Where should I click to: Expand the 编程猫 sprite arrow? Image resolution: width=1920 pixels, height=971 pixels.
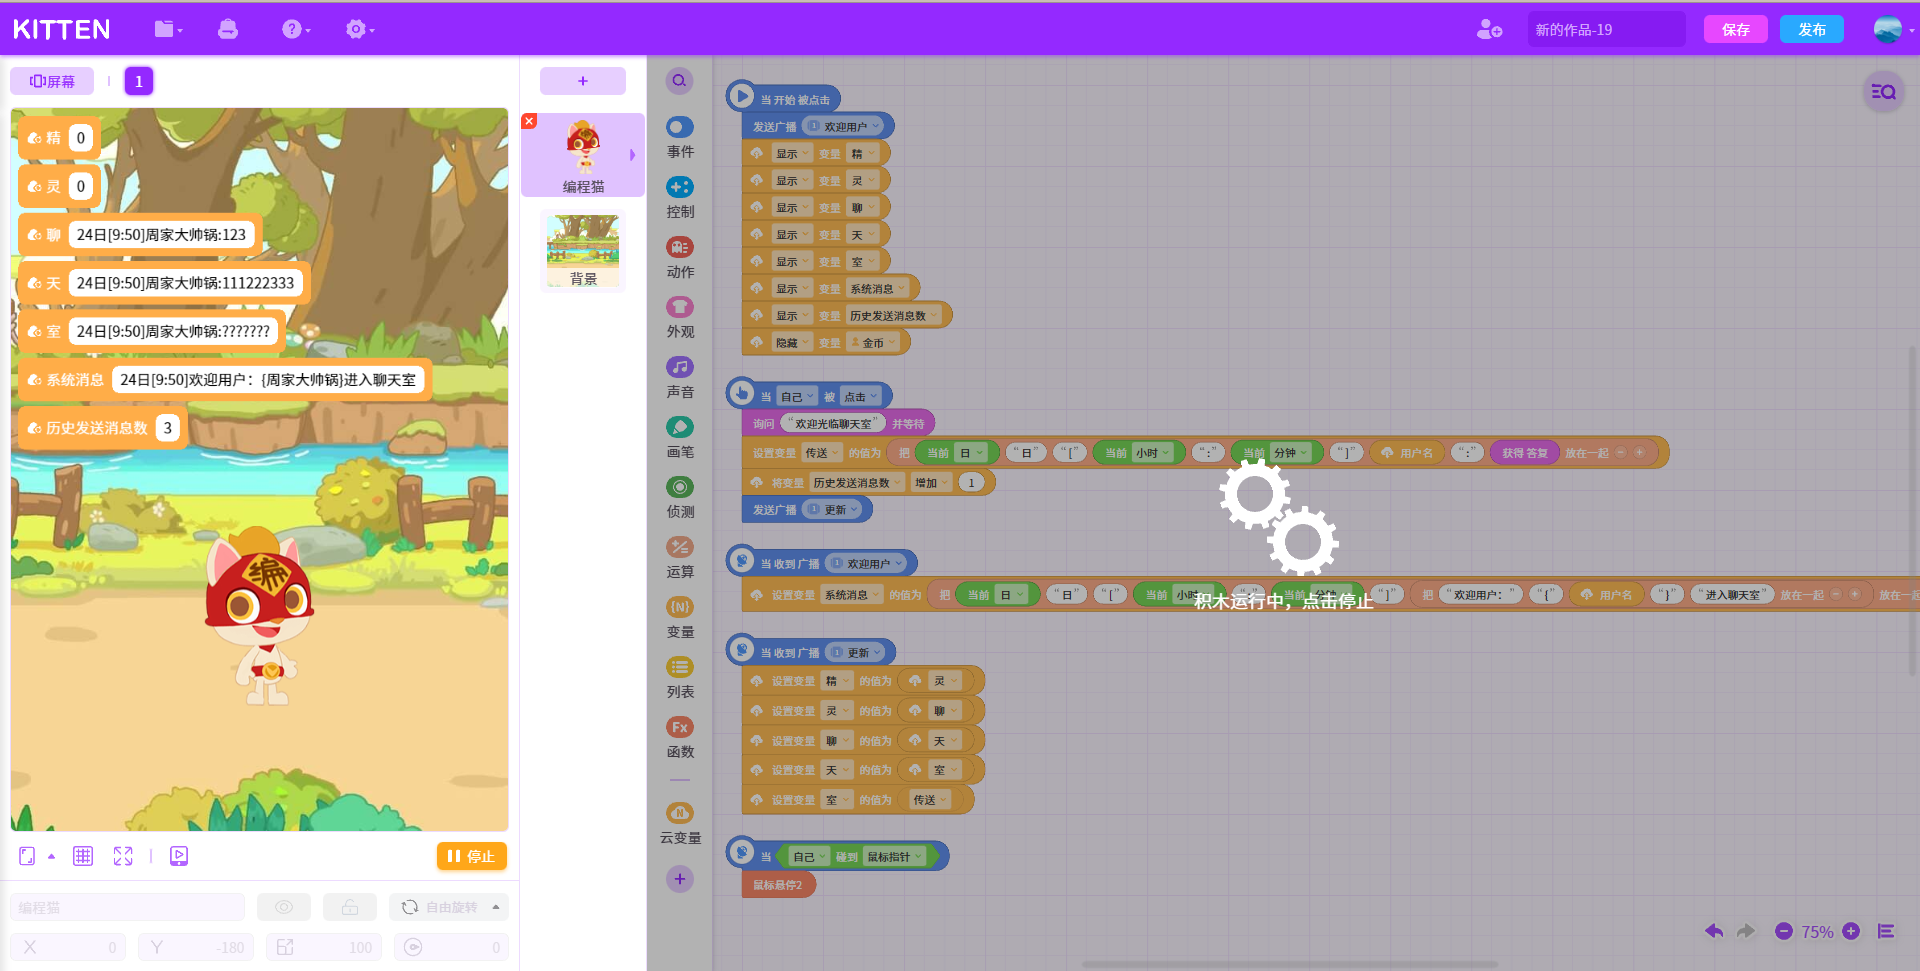click(x=632, y=155)
